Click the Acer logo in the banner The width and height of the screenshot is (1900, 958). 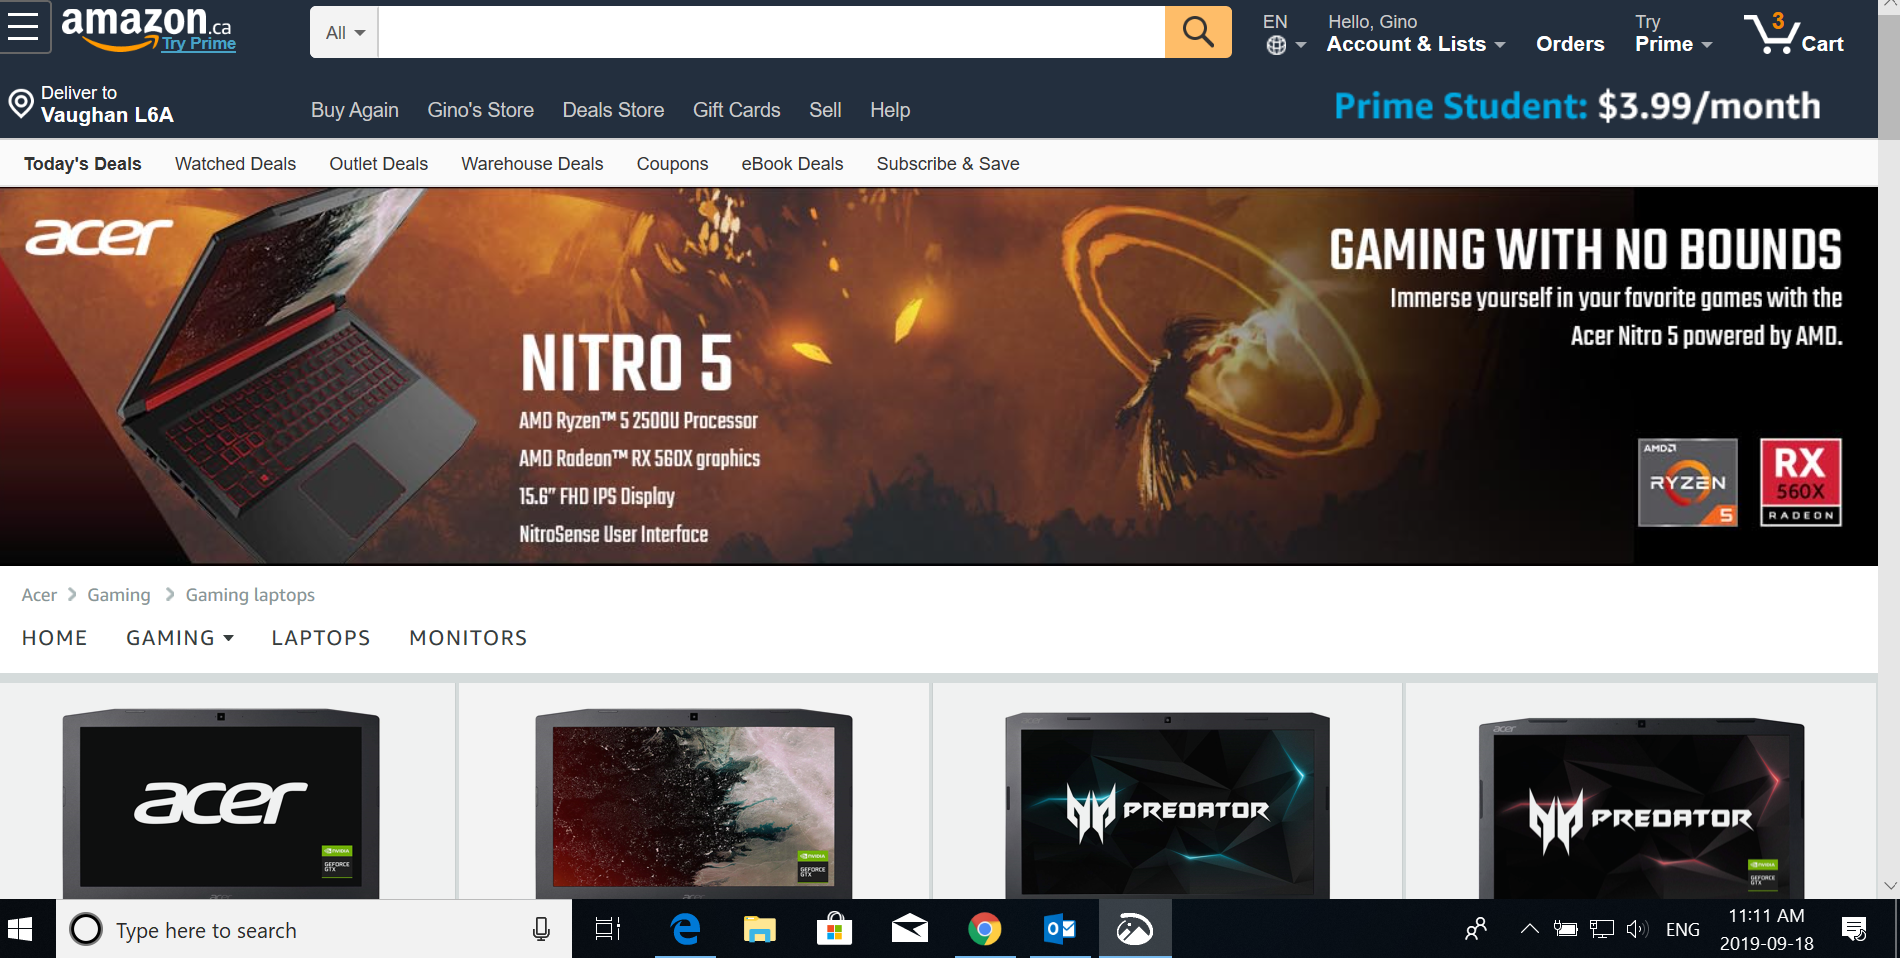pyautogui.click(x=99, y=238)
